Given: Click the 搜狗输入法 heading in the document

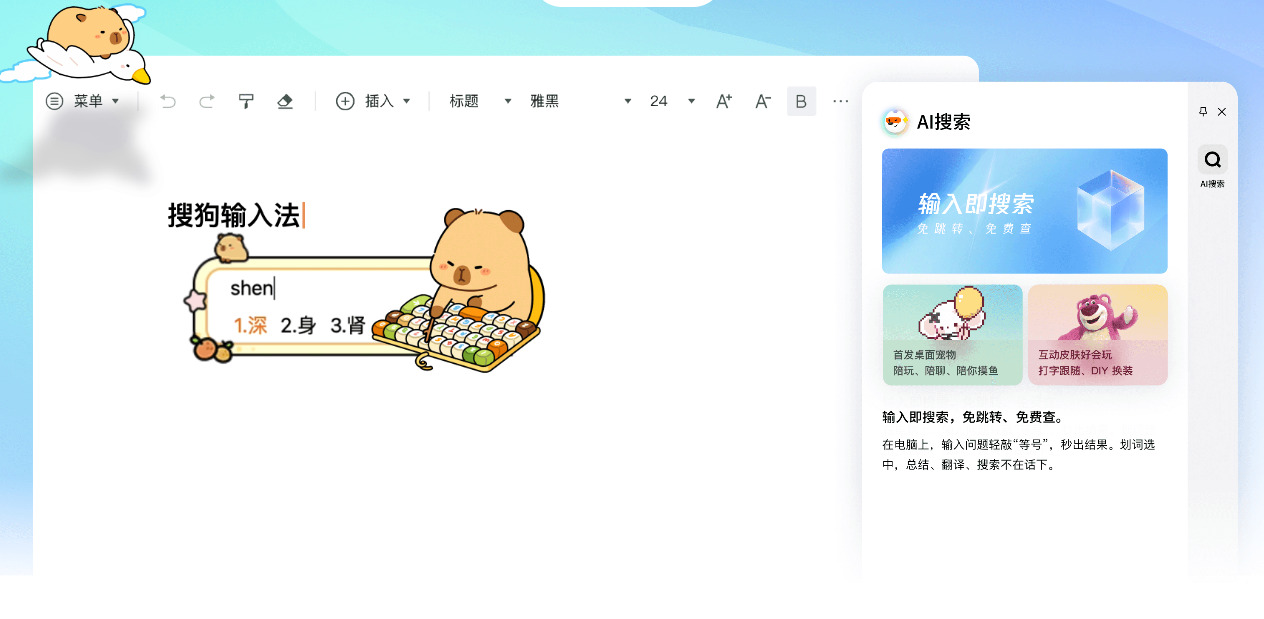Looking at the screenshot, I should (234, 215).
